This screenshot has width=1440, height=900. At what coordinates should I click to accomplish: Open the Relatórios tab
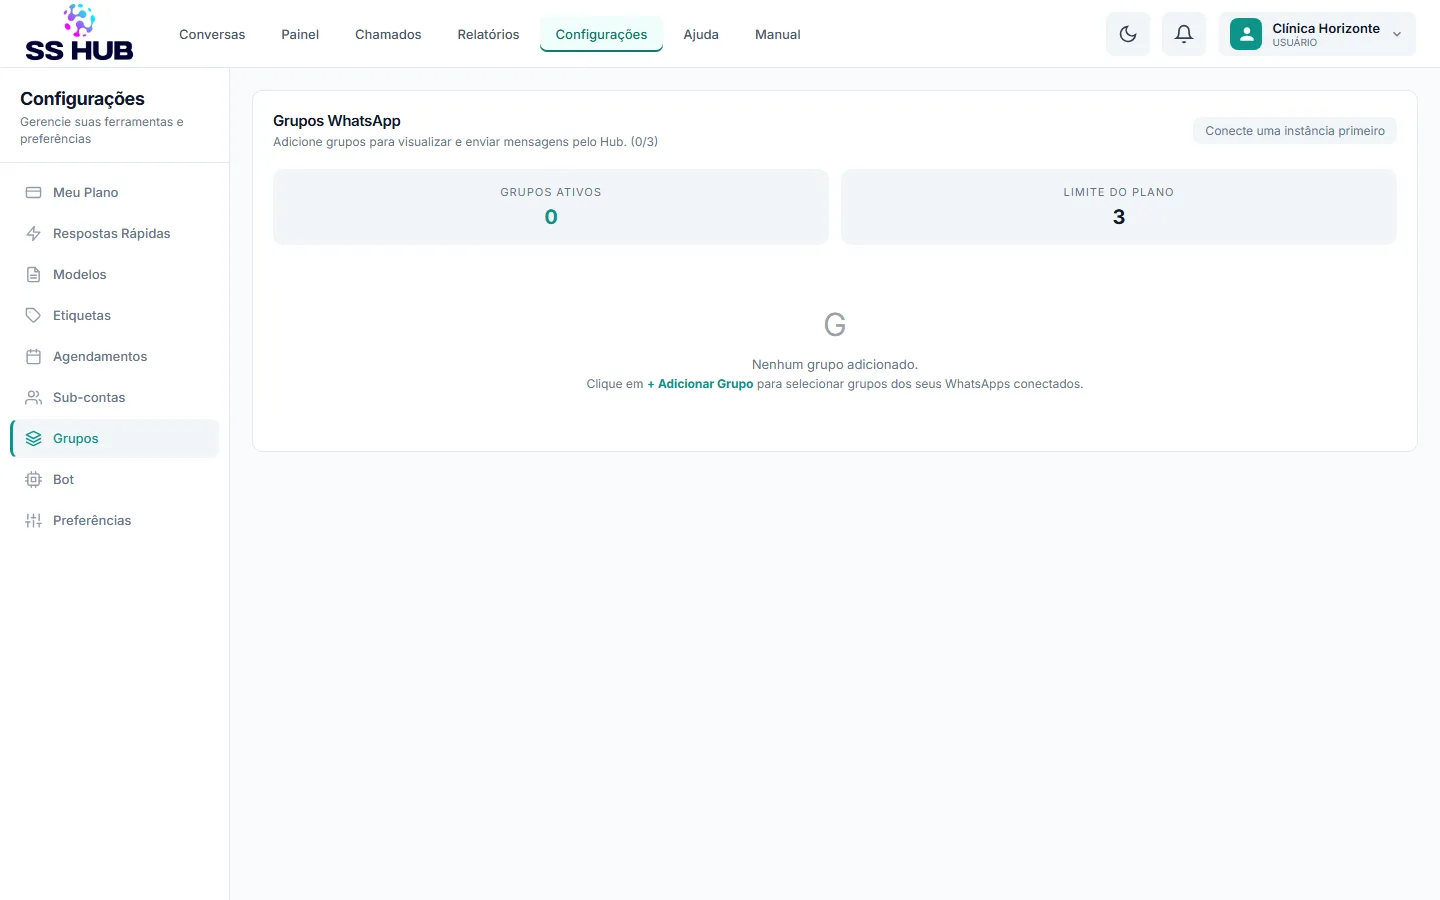coord(488,34)
